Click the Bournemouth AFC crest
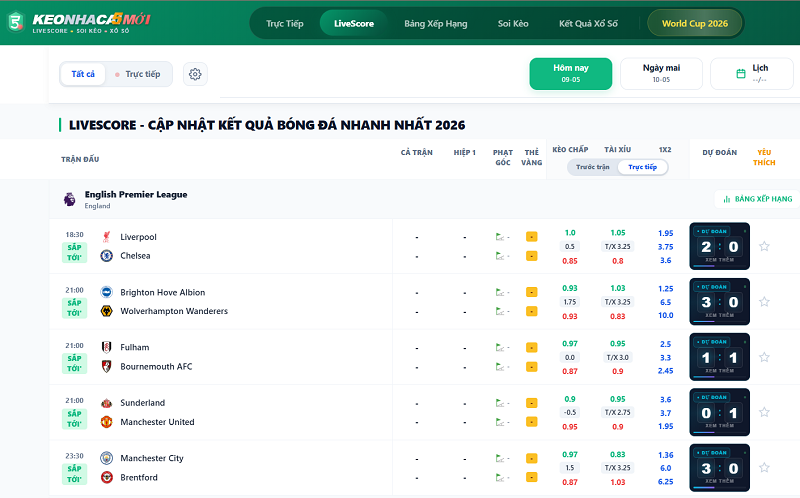This screenshot has width=800, height=498. pyautogui.click(x=107, y=366)
